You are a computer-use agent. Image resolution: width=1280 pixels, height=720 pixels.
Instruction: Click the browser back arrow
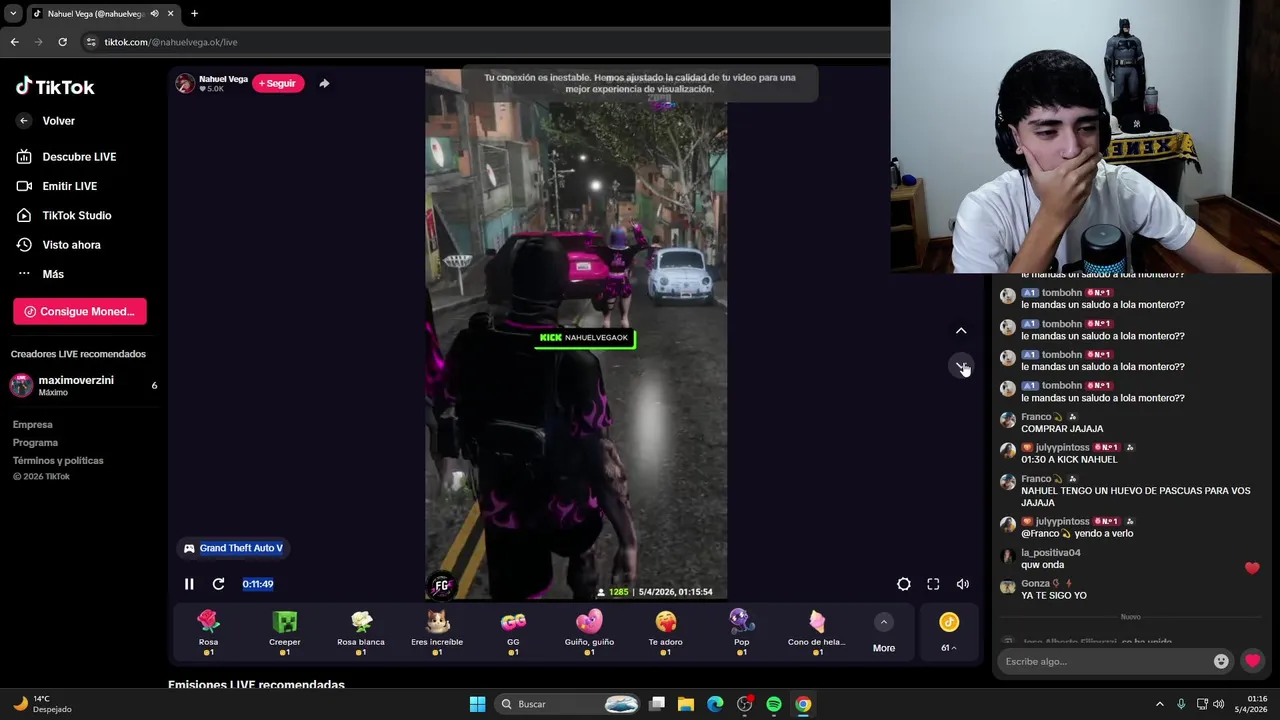click(x=14, y=42)
